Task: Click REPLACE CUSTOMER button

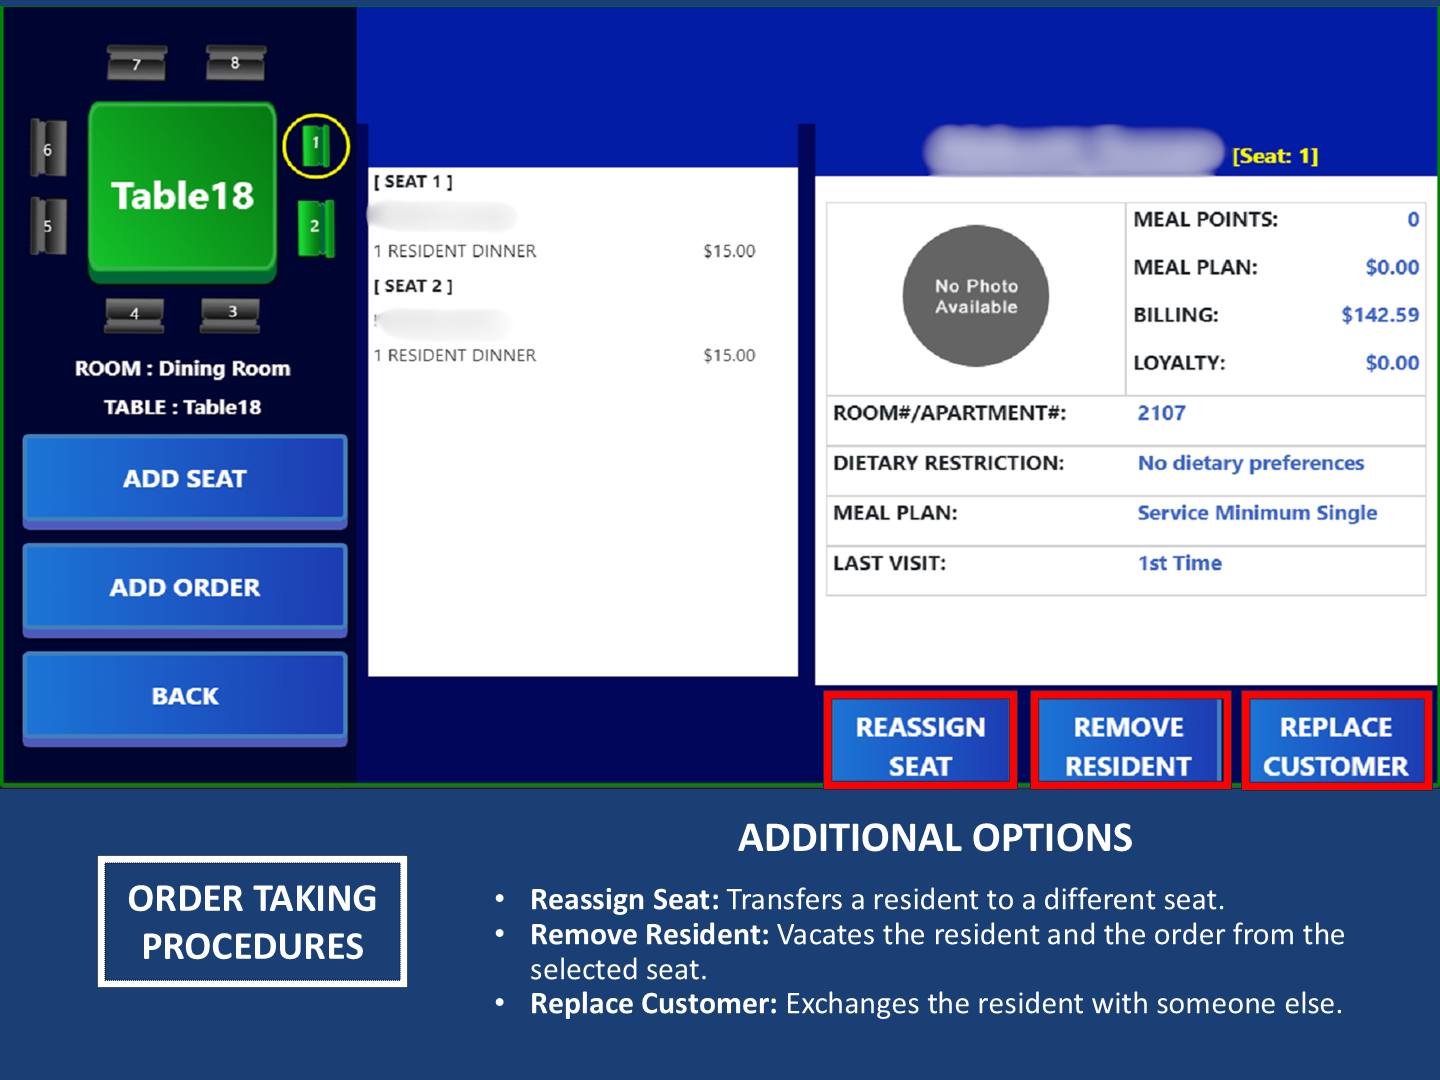Action: [1335, 744]
